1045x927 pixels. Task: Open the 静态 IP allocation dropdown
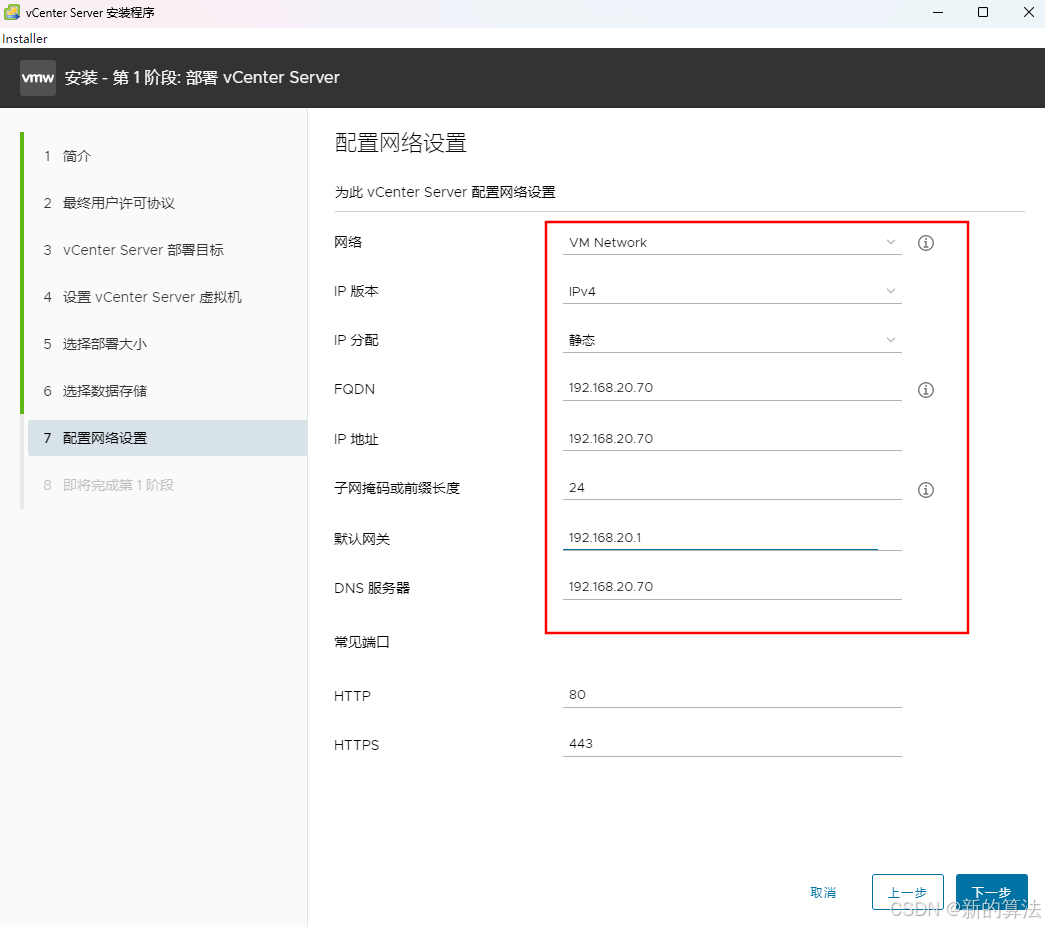732,341
